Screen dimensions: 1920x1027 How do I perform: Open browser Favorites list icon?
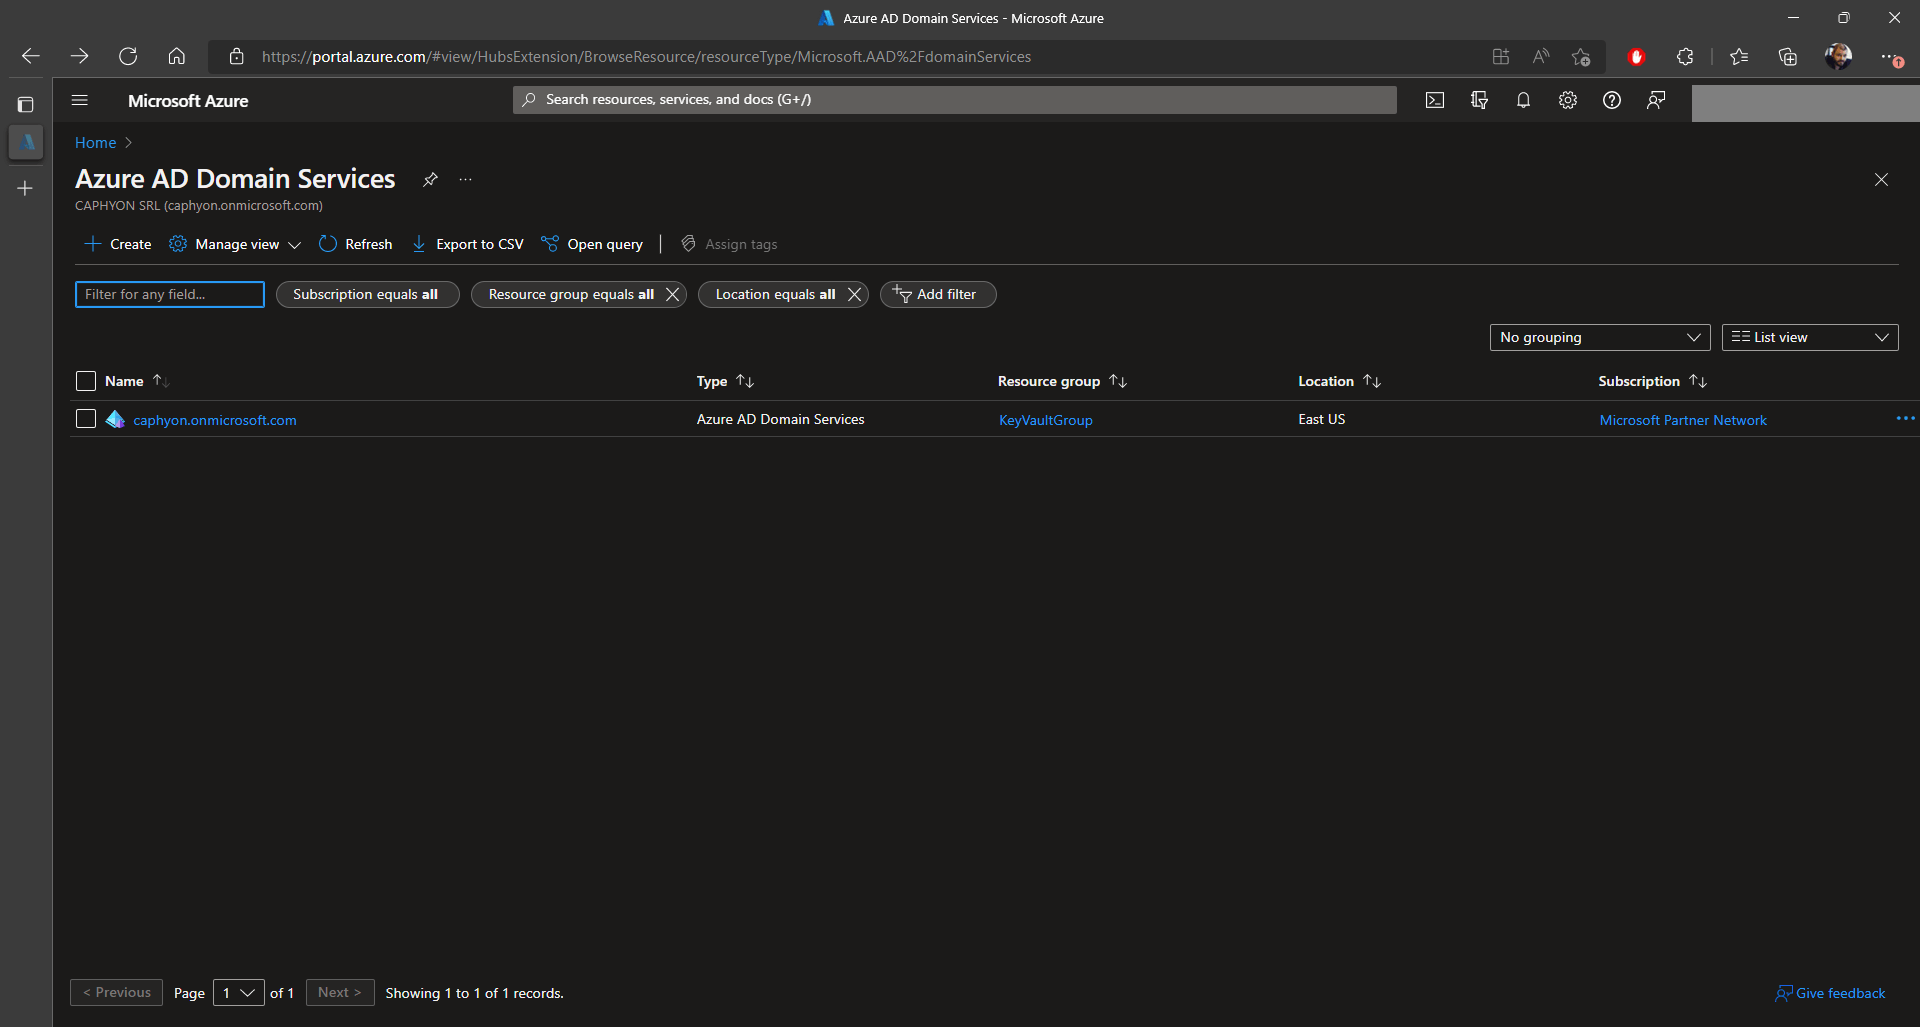1739,57
